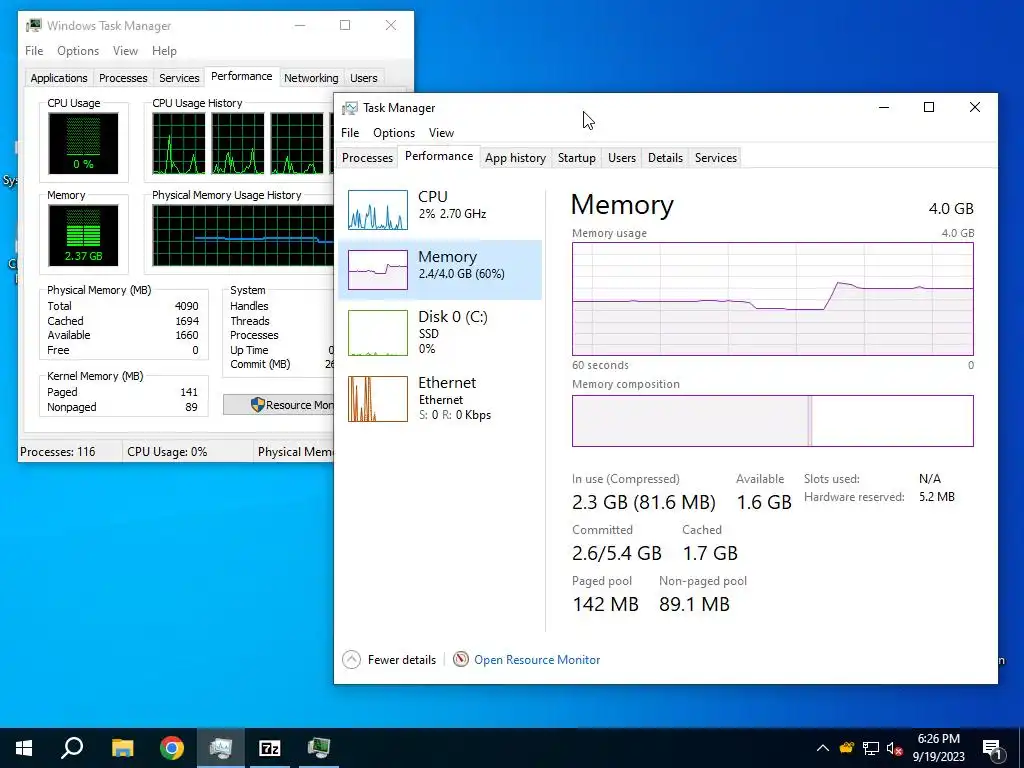Click the 2.6/5.4 GB Committed value
Viewport: 1024px width, 768px height.
coord(616,553)
